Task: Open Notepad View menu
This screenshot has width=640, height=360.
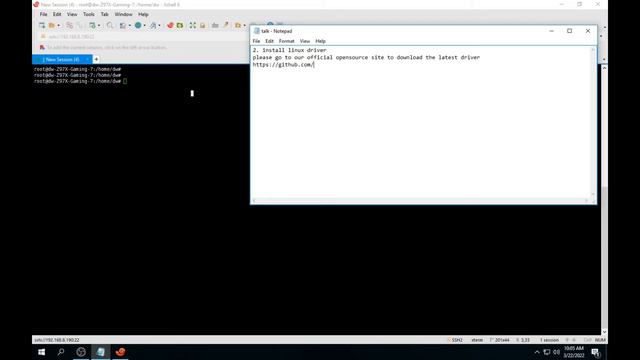Action: pos(305,41)
